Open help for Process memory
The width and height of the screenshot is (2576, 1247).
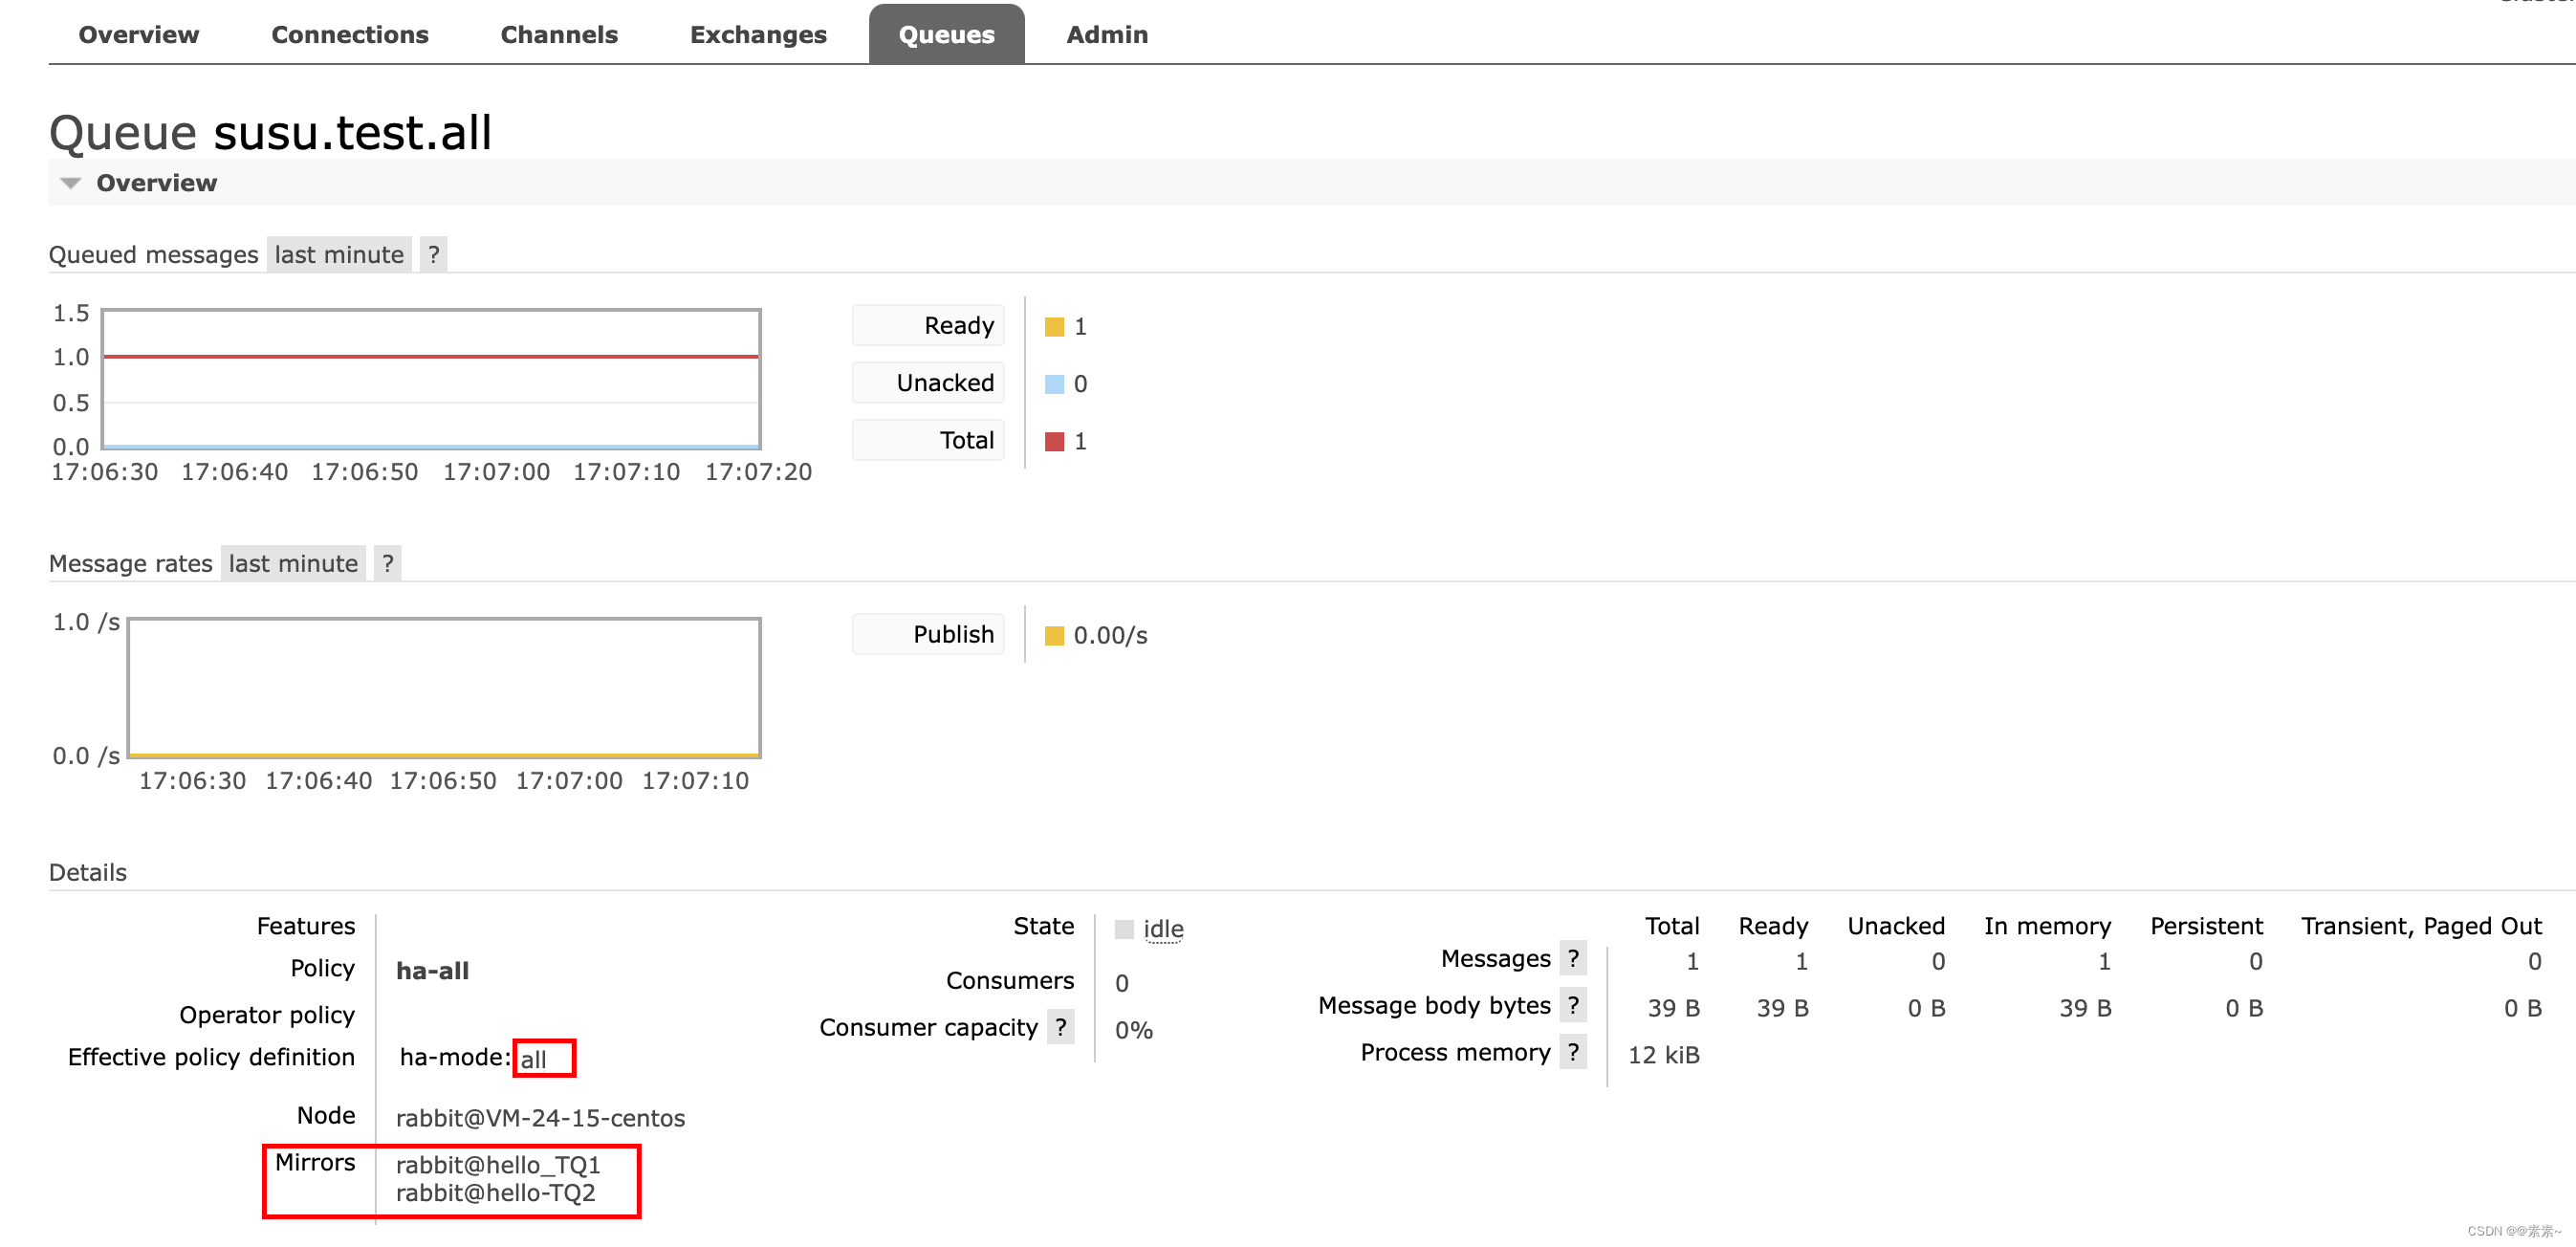pos(1573,1052)
